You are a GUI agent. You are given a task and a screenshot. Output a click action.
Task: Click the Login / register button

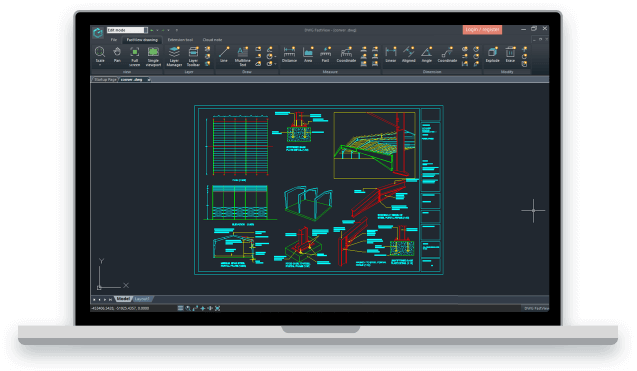coord(482,30)
